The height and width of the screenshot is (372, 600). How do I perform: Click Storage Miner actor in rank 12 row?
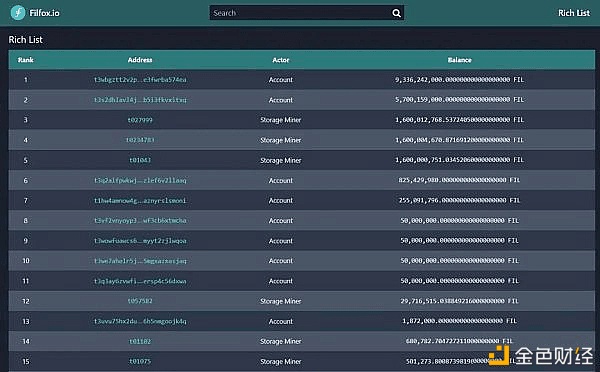click(281, 301)
